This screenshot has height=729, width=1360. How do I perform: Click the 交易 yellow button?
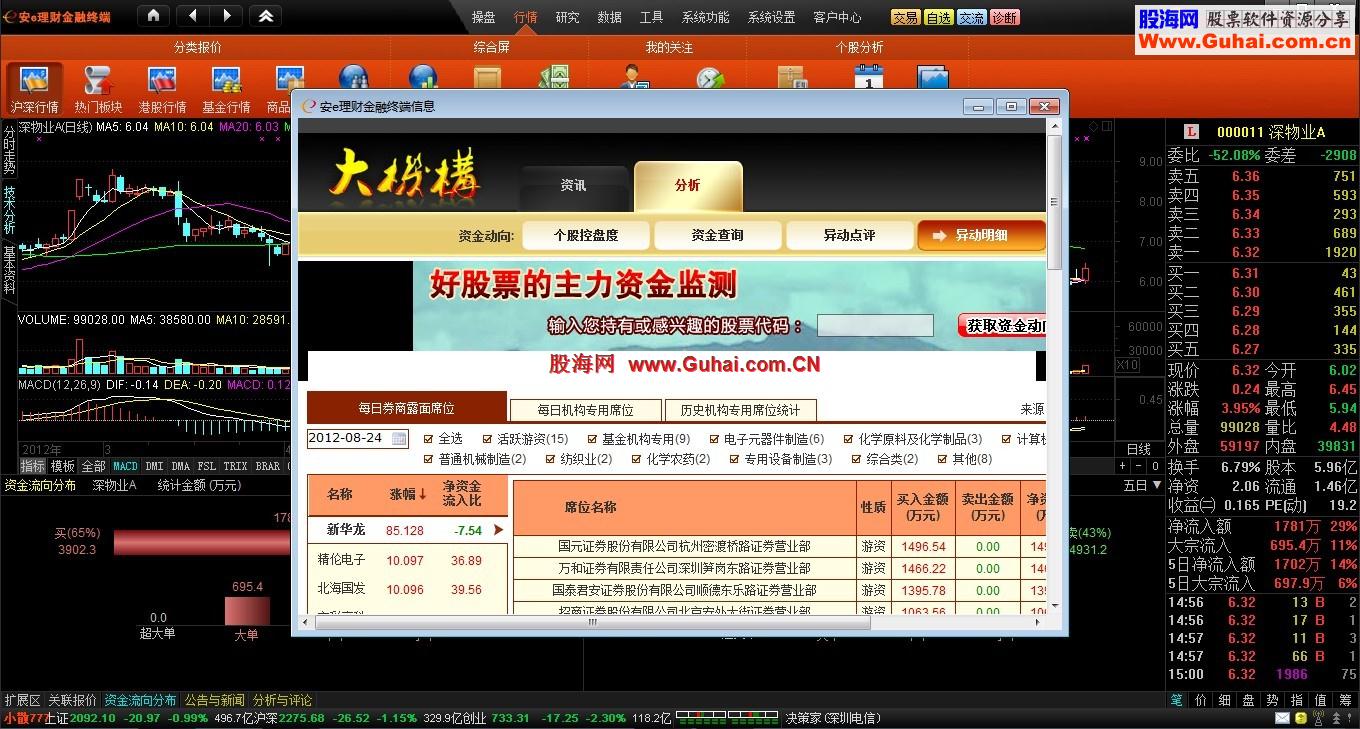[905, 17]
